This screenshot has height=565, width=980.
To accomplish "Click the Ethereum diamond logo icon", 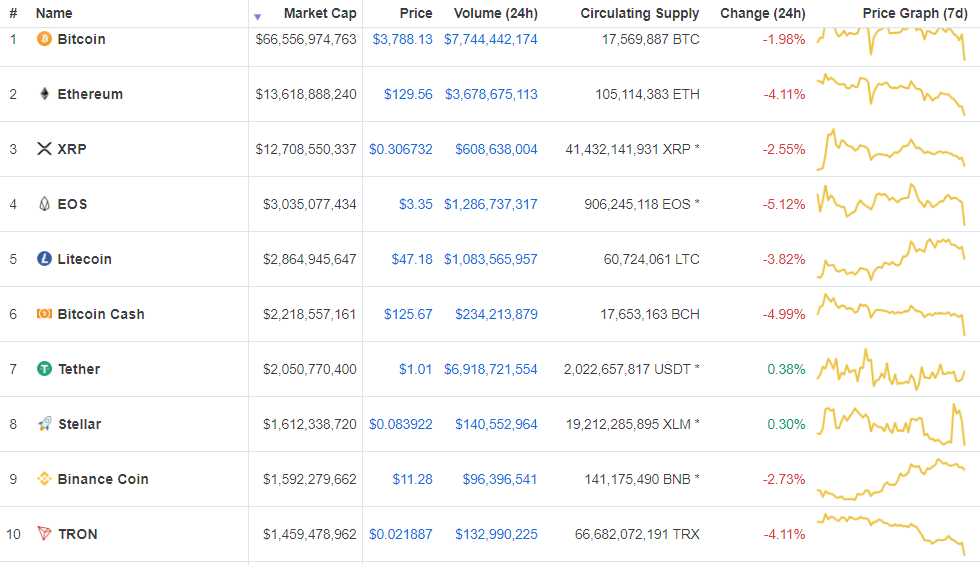I will [x=44, y=94].
